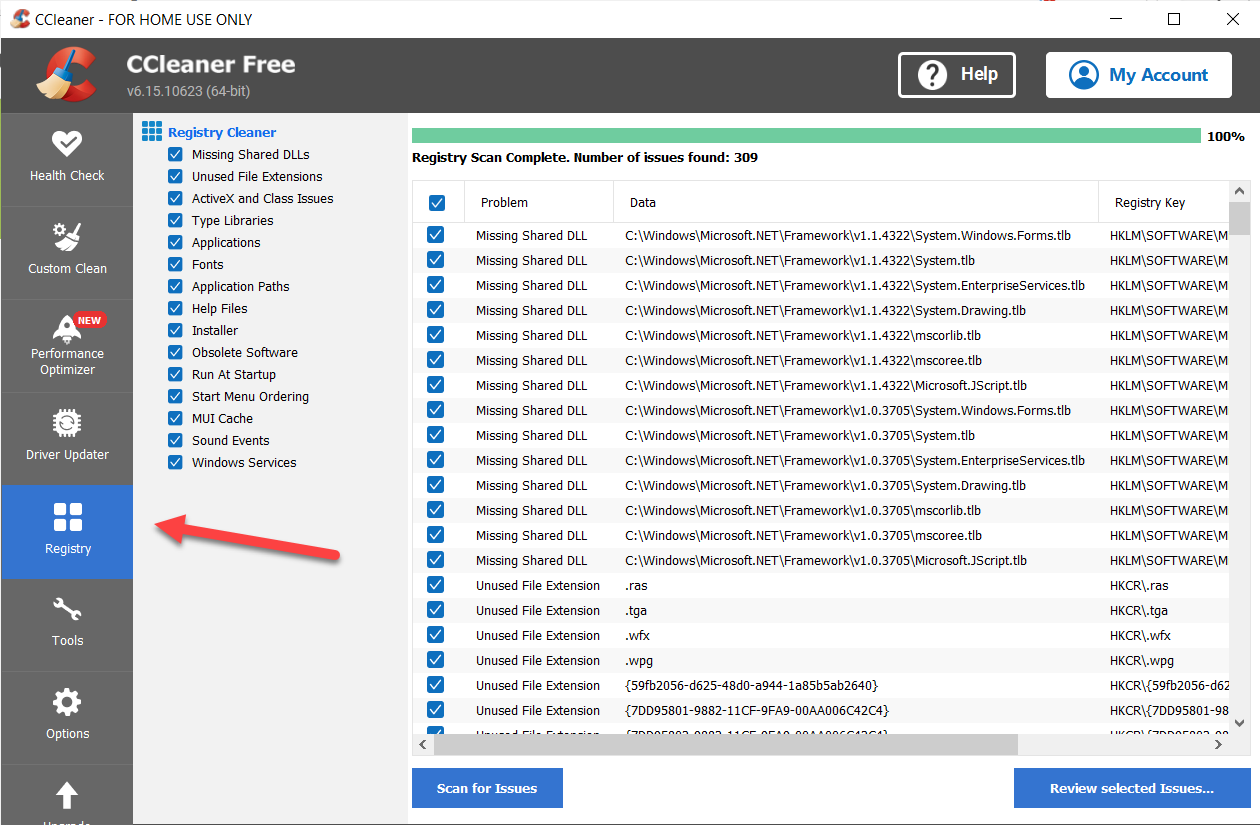Screen dimensions: 1260x825
Task: Uncheck Unused File Extensions option
Action: [x=176, y=176]
